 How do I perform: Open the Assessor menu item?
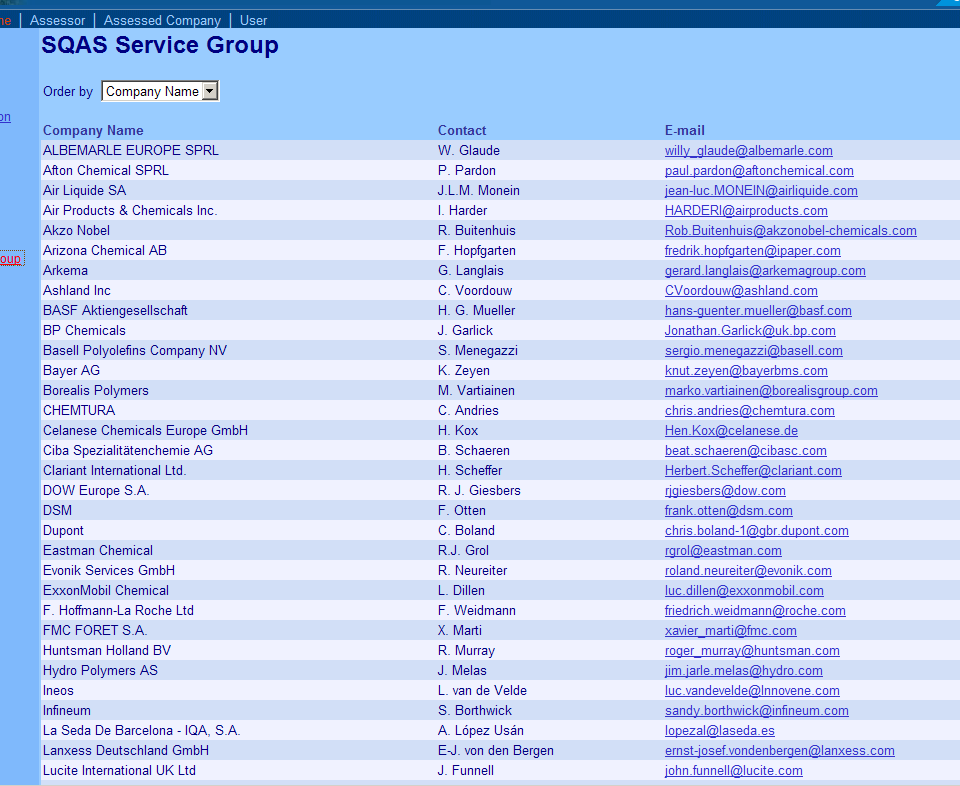click(58, 20)
